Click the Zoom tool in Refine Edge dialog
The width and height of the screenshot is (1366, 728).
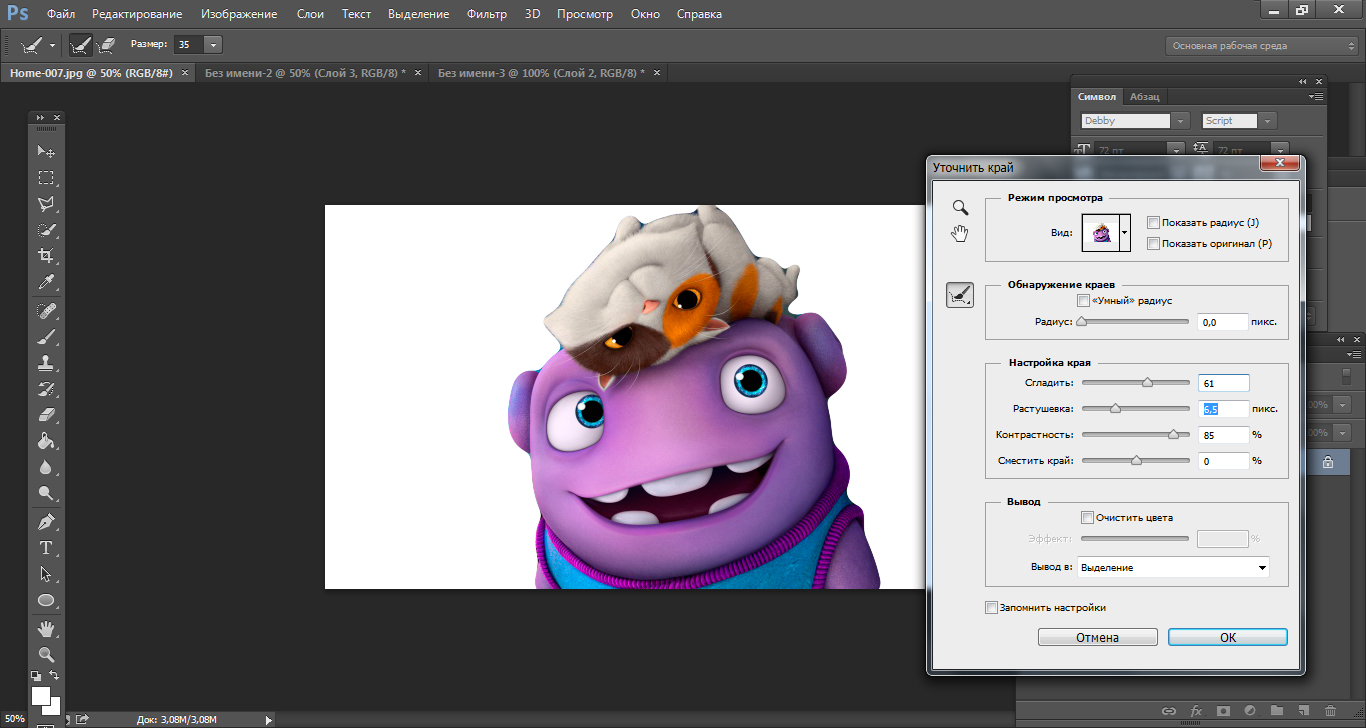[960, 207]
